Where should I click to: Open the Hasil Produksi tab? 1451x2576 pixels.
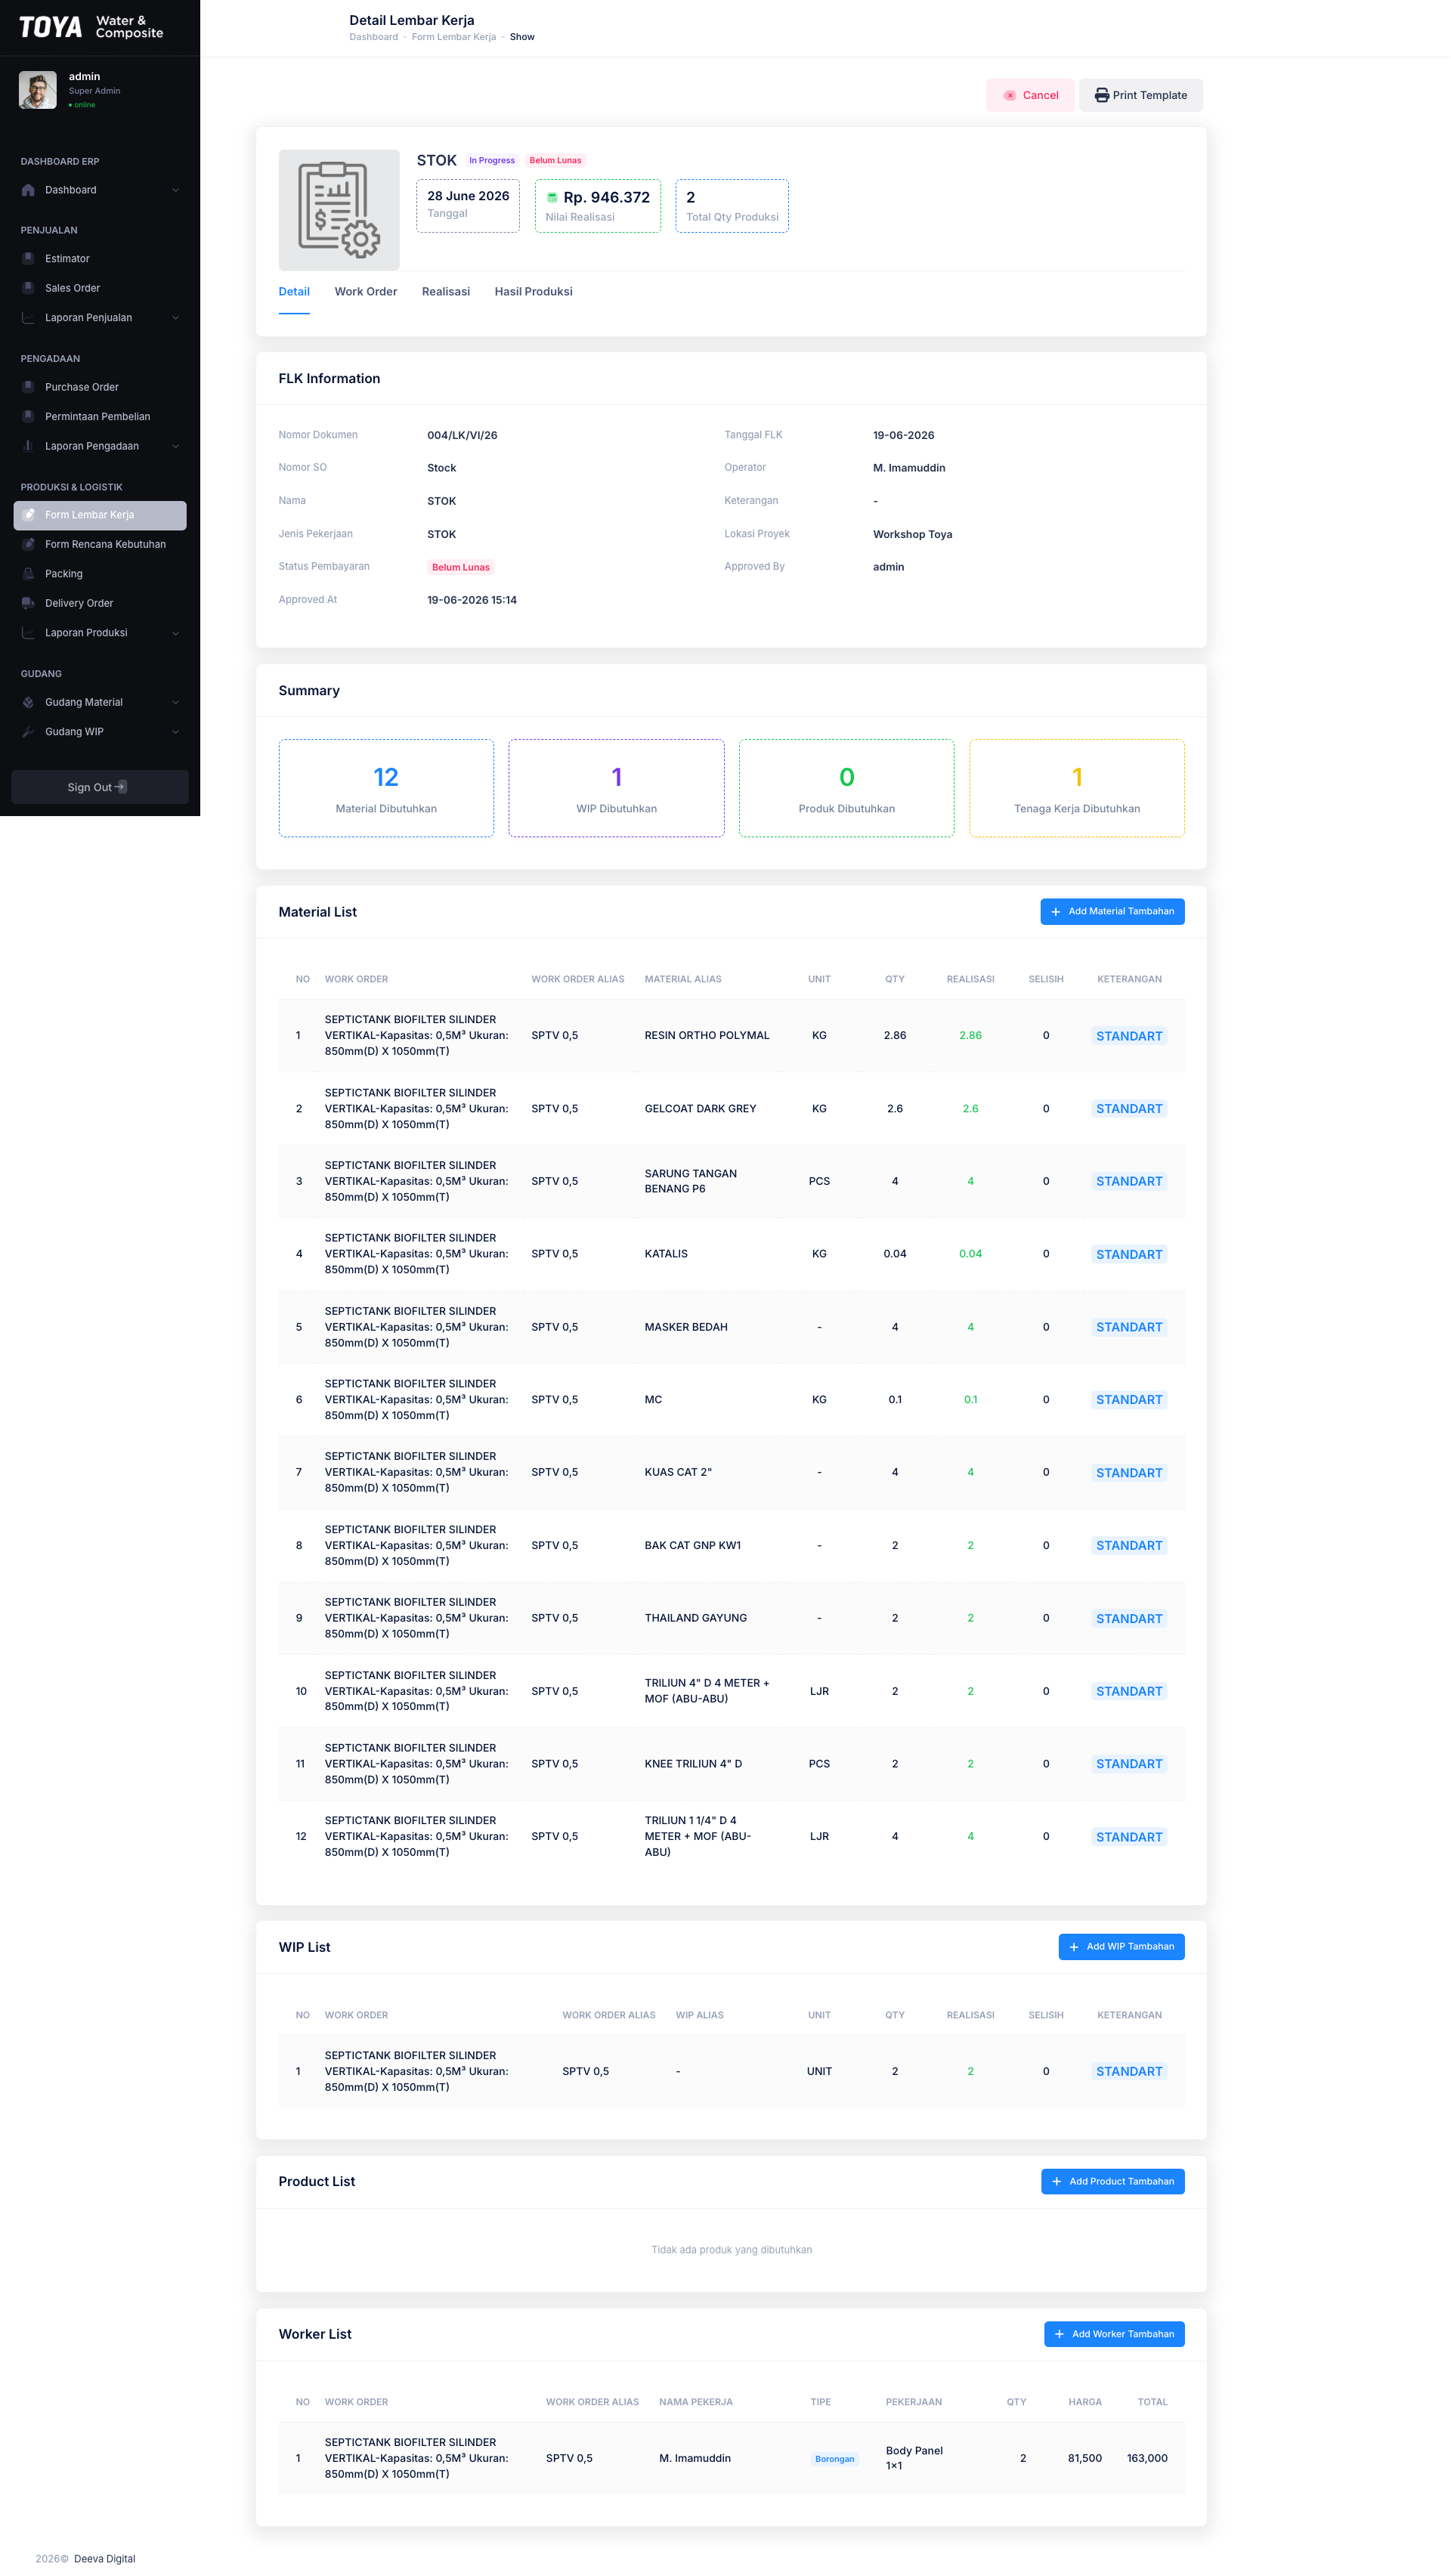pyautogui.click(x=534, y=292)
